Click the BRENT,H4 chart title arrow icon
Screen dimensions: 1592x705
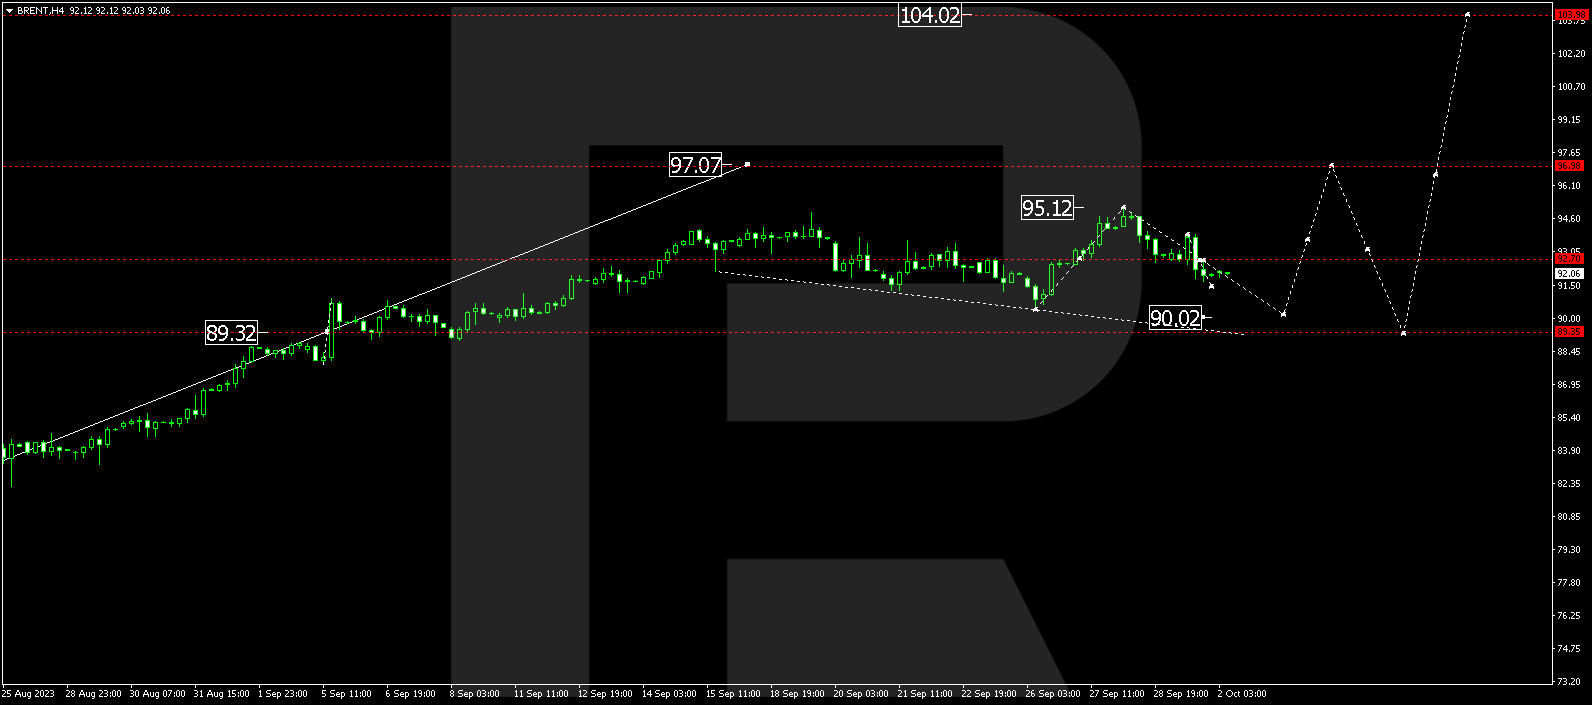coord(9,11)
